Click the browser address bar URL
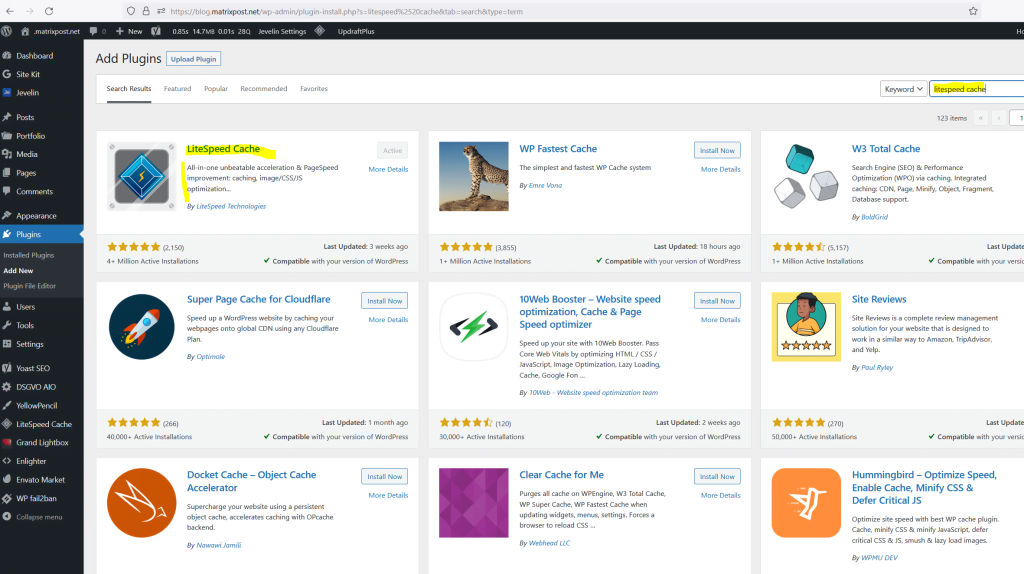Screen dimensions: 1024x574 pyautogui.click(x=346, y=11)
